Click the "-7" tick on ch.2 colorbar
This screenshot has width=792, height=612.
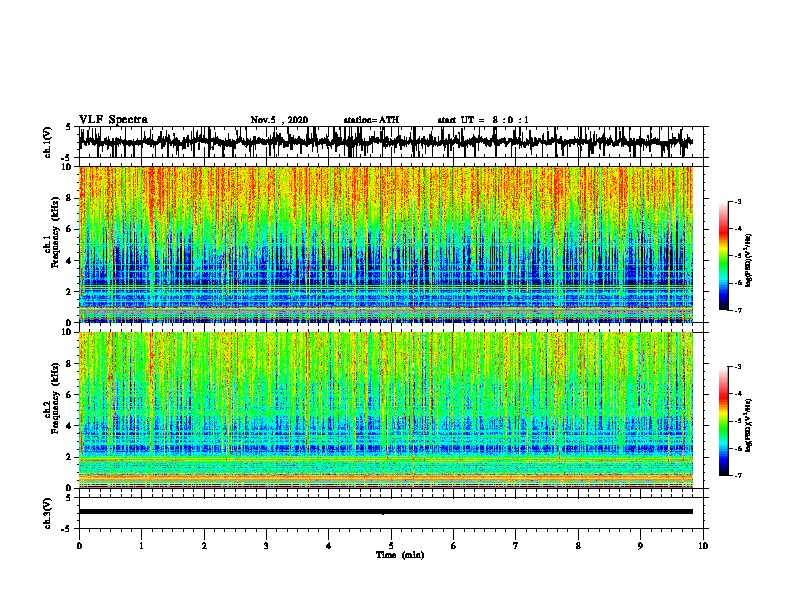click(x=738, y=475)
